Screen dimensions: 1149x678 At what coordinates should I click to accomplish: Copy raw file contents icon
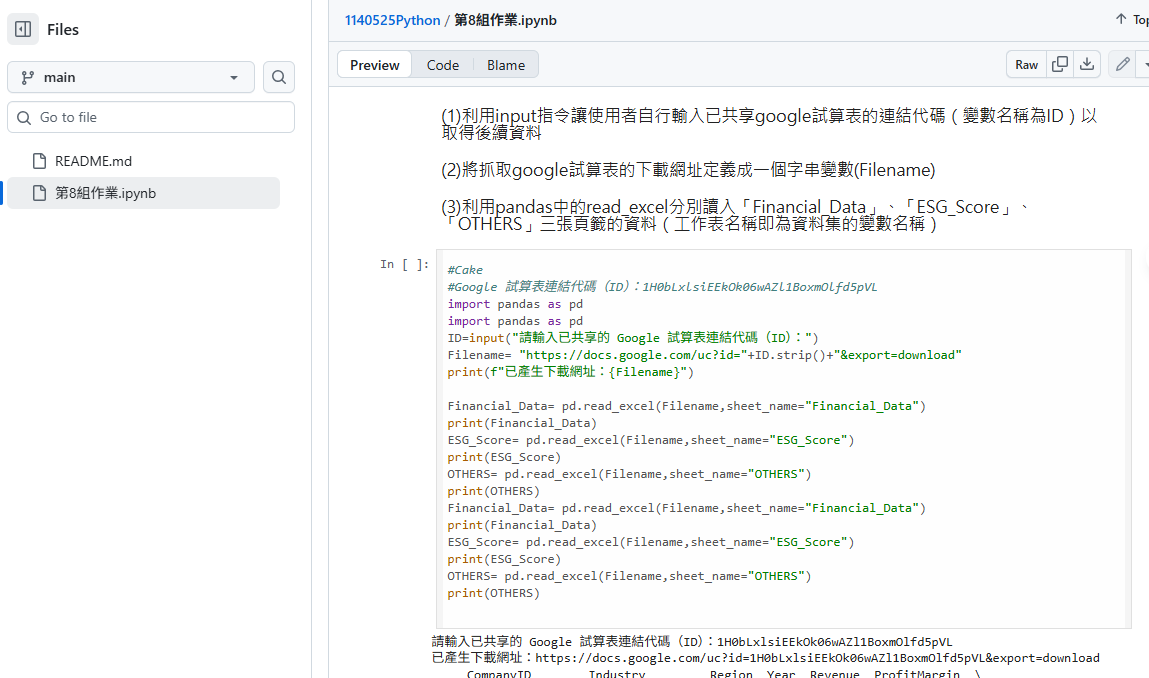[x=1060, y=65]
